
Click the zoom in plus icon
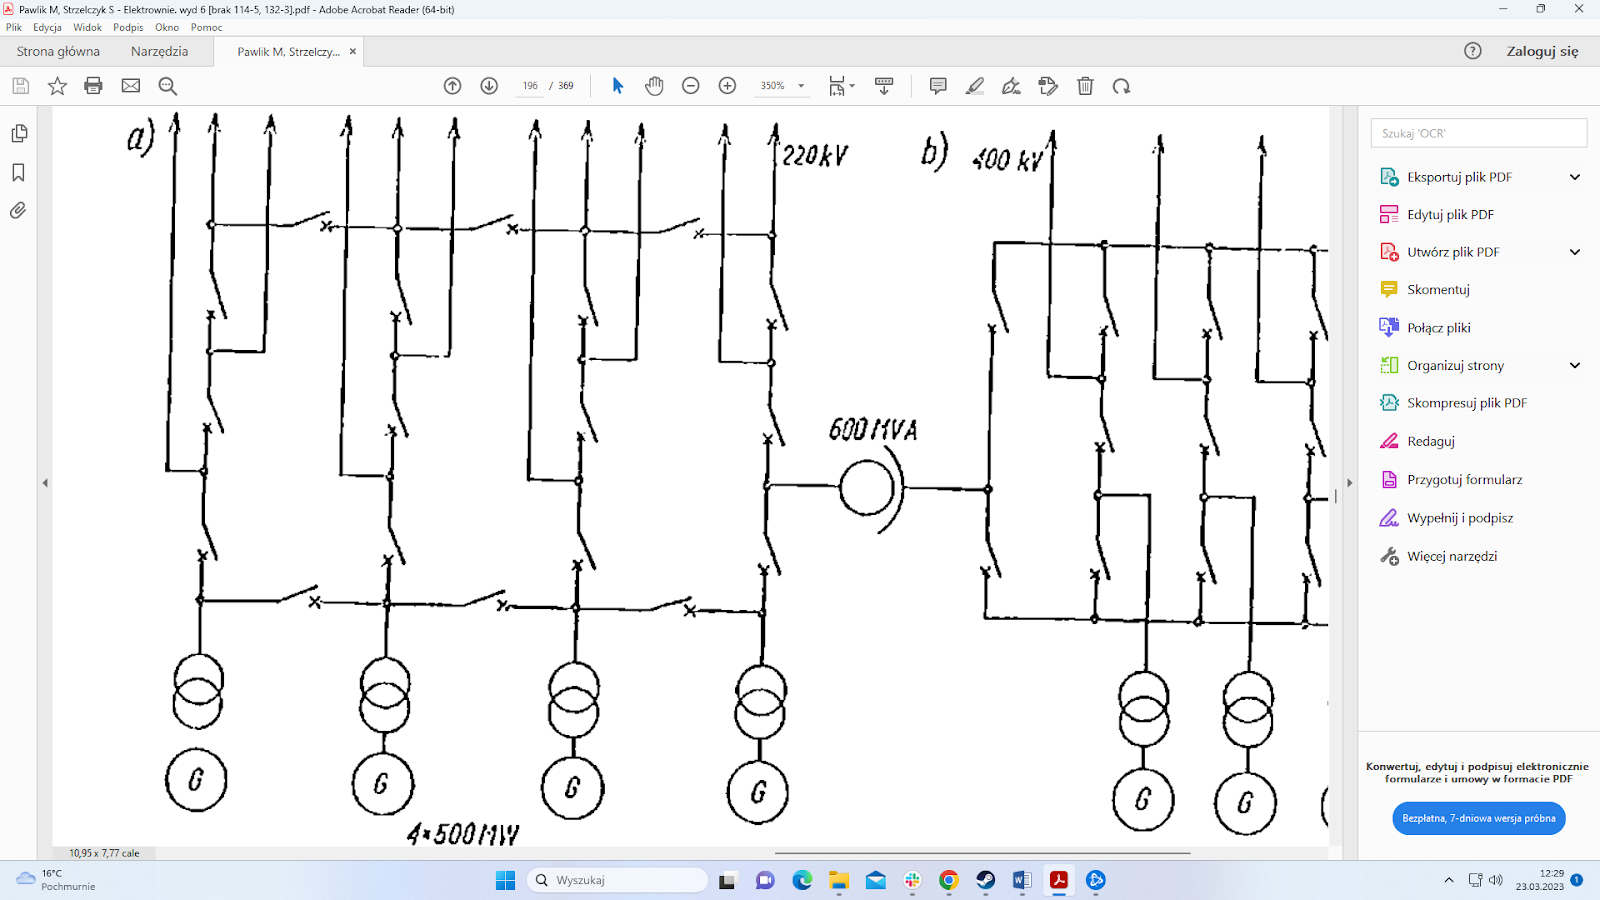[727, 86]
